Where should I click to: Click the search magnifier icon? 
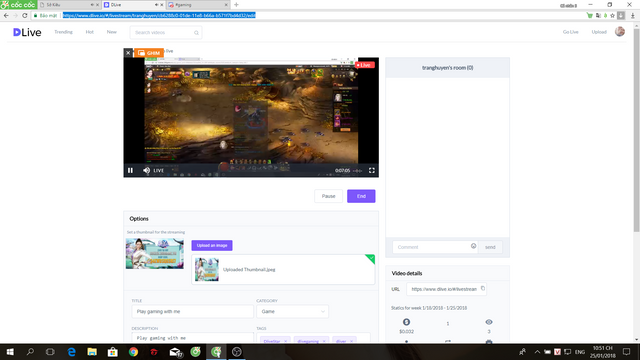pos(196,33)
